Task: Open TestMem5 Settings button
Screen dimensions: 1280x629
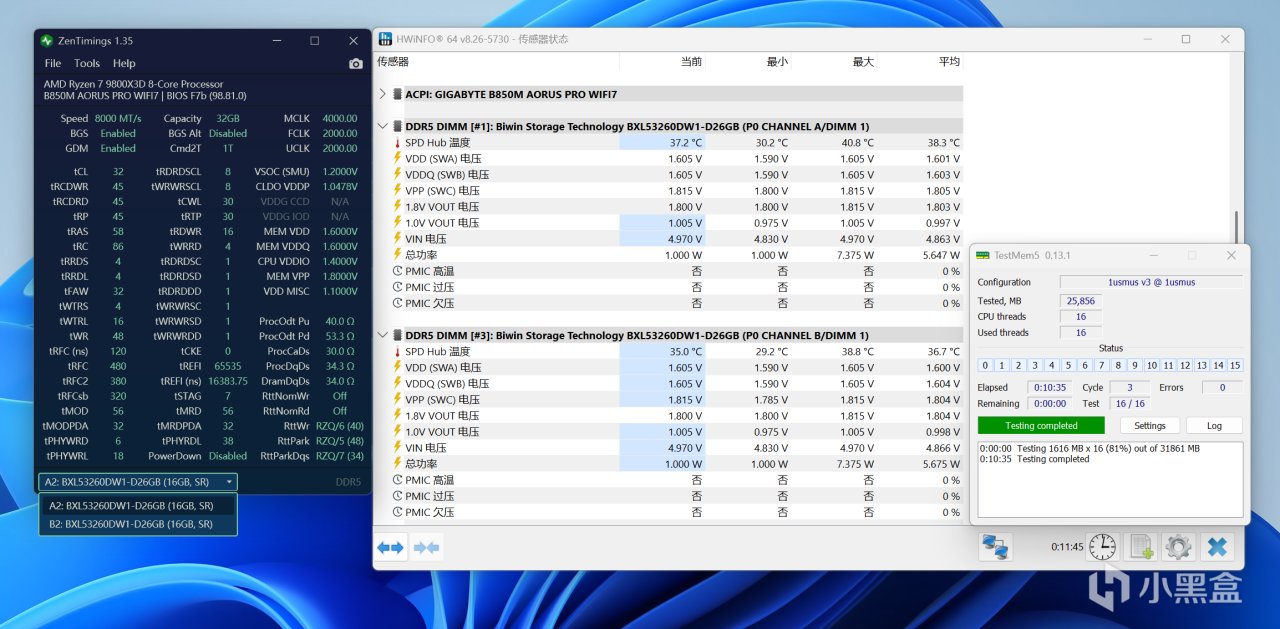Action: (1150, 425)
